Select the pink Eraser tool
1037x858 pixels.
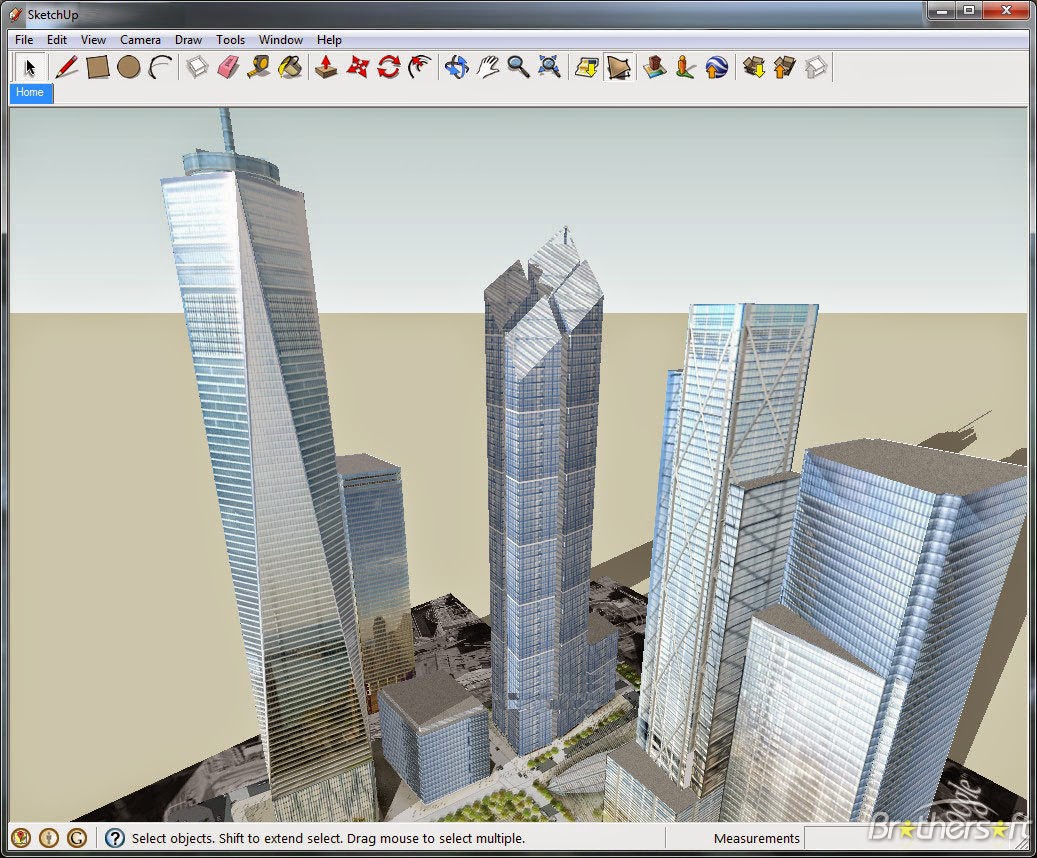[228, 67]
